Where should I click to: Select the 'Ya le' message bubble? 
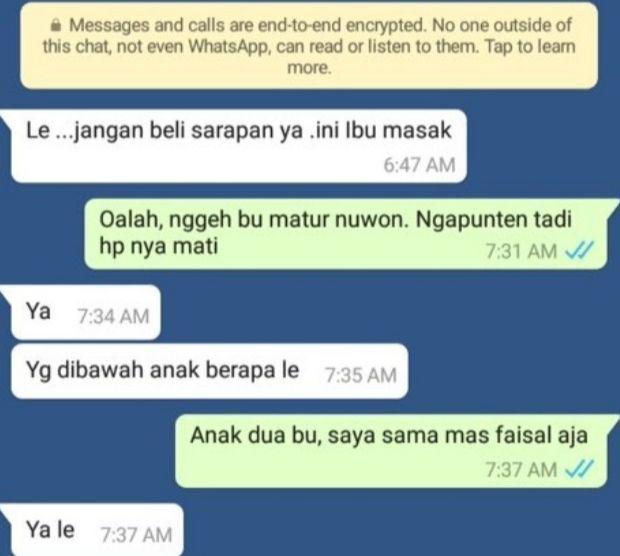pyautogui.click(x=97, y=530)
